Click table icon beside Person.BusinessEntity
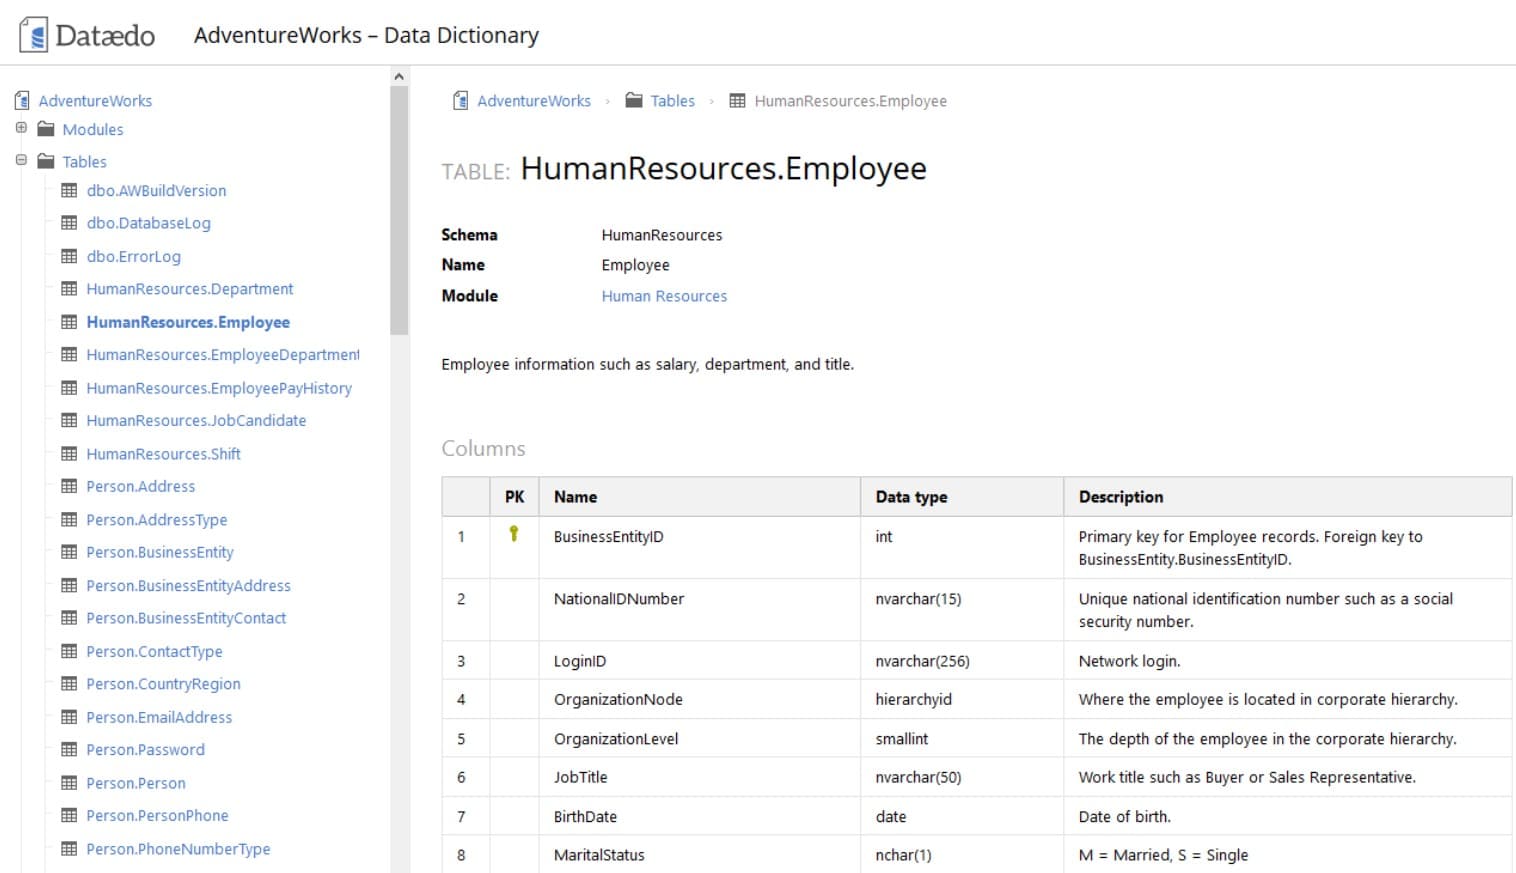Viewport: 1516px width, 873px height. tap(69, 552)
